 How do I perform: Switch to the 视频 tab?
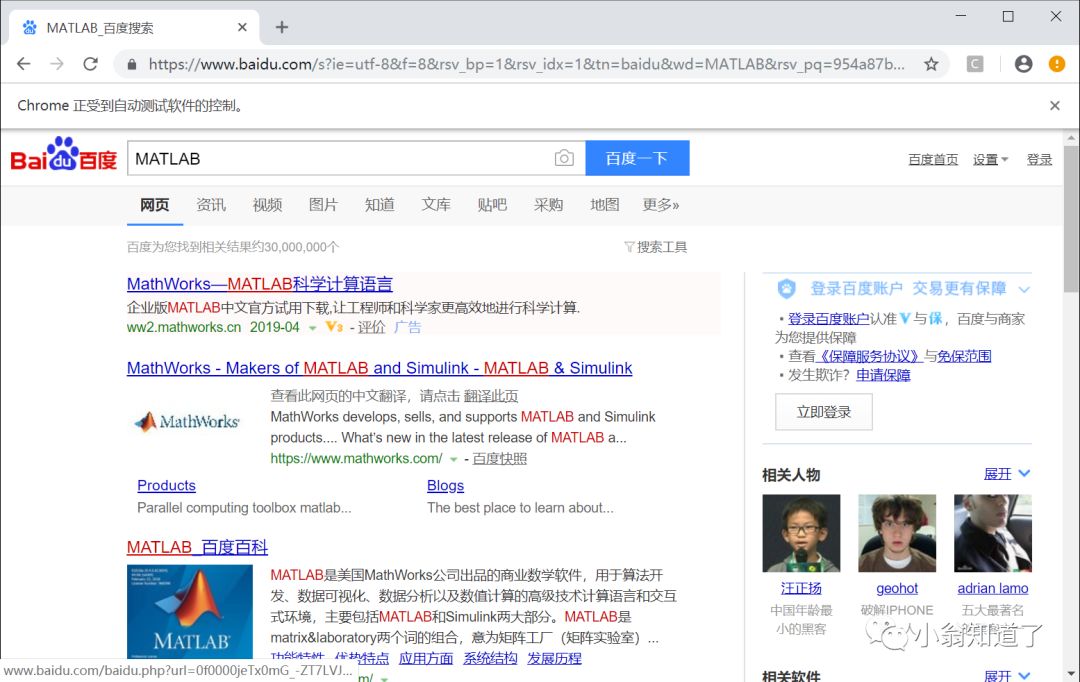[267, 205]
